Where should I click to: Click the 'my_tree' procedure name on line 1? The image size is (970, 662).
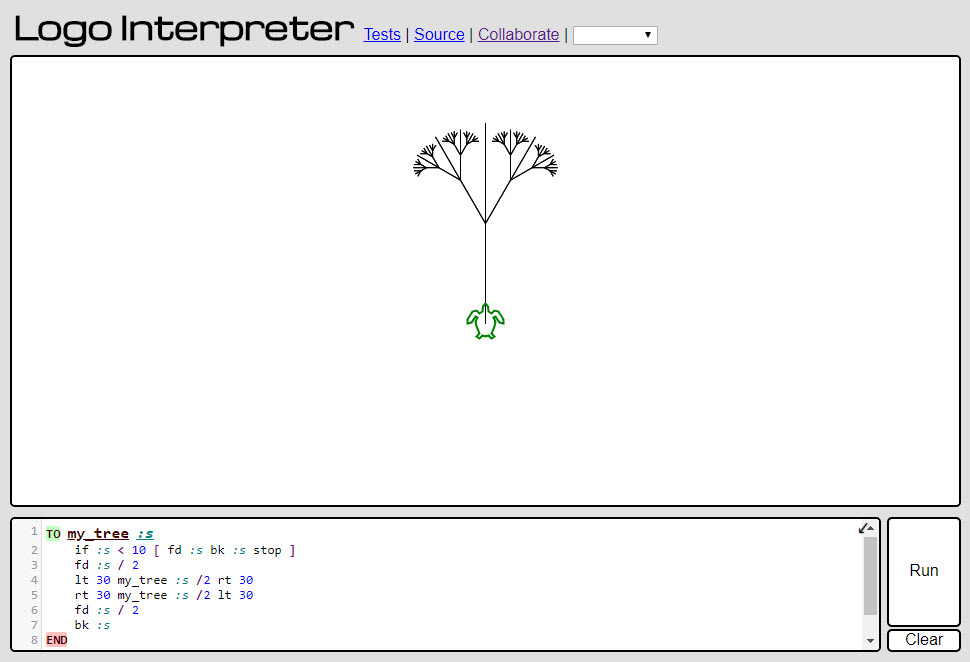pyautogui.click(x=98, y=534)
